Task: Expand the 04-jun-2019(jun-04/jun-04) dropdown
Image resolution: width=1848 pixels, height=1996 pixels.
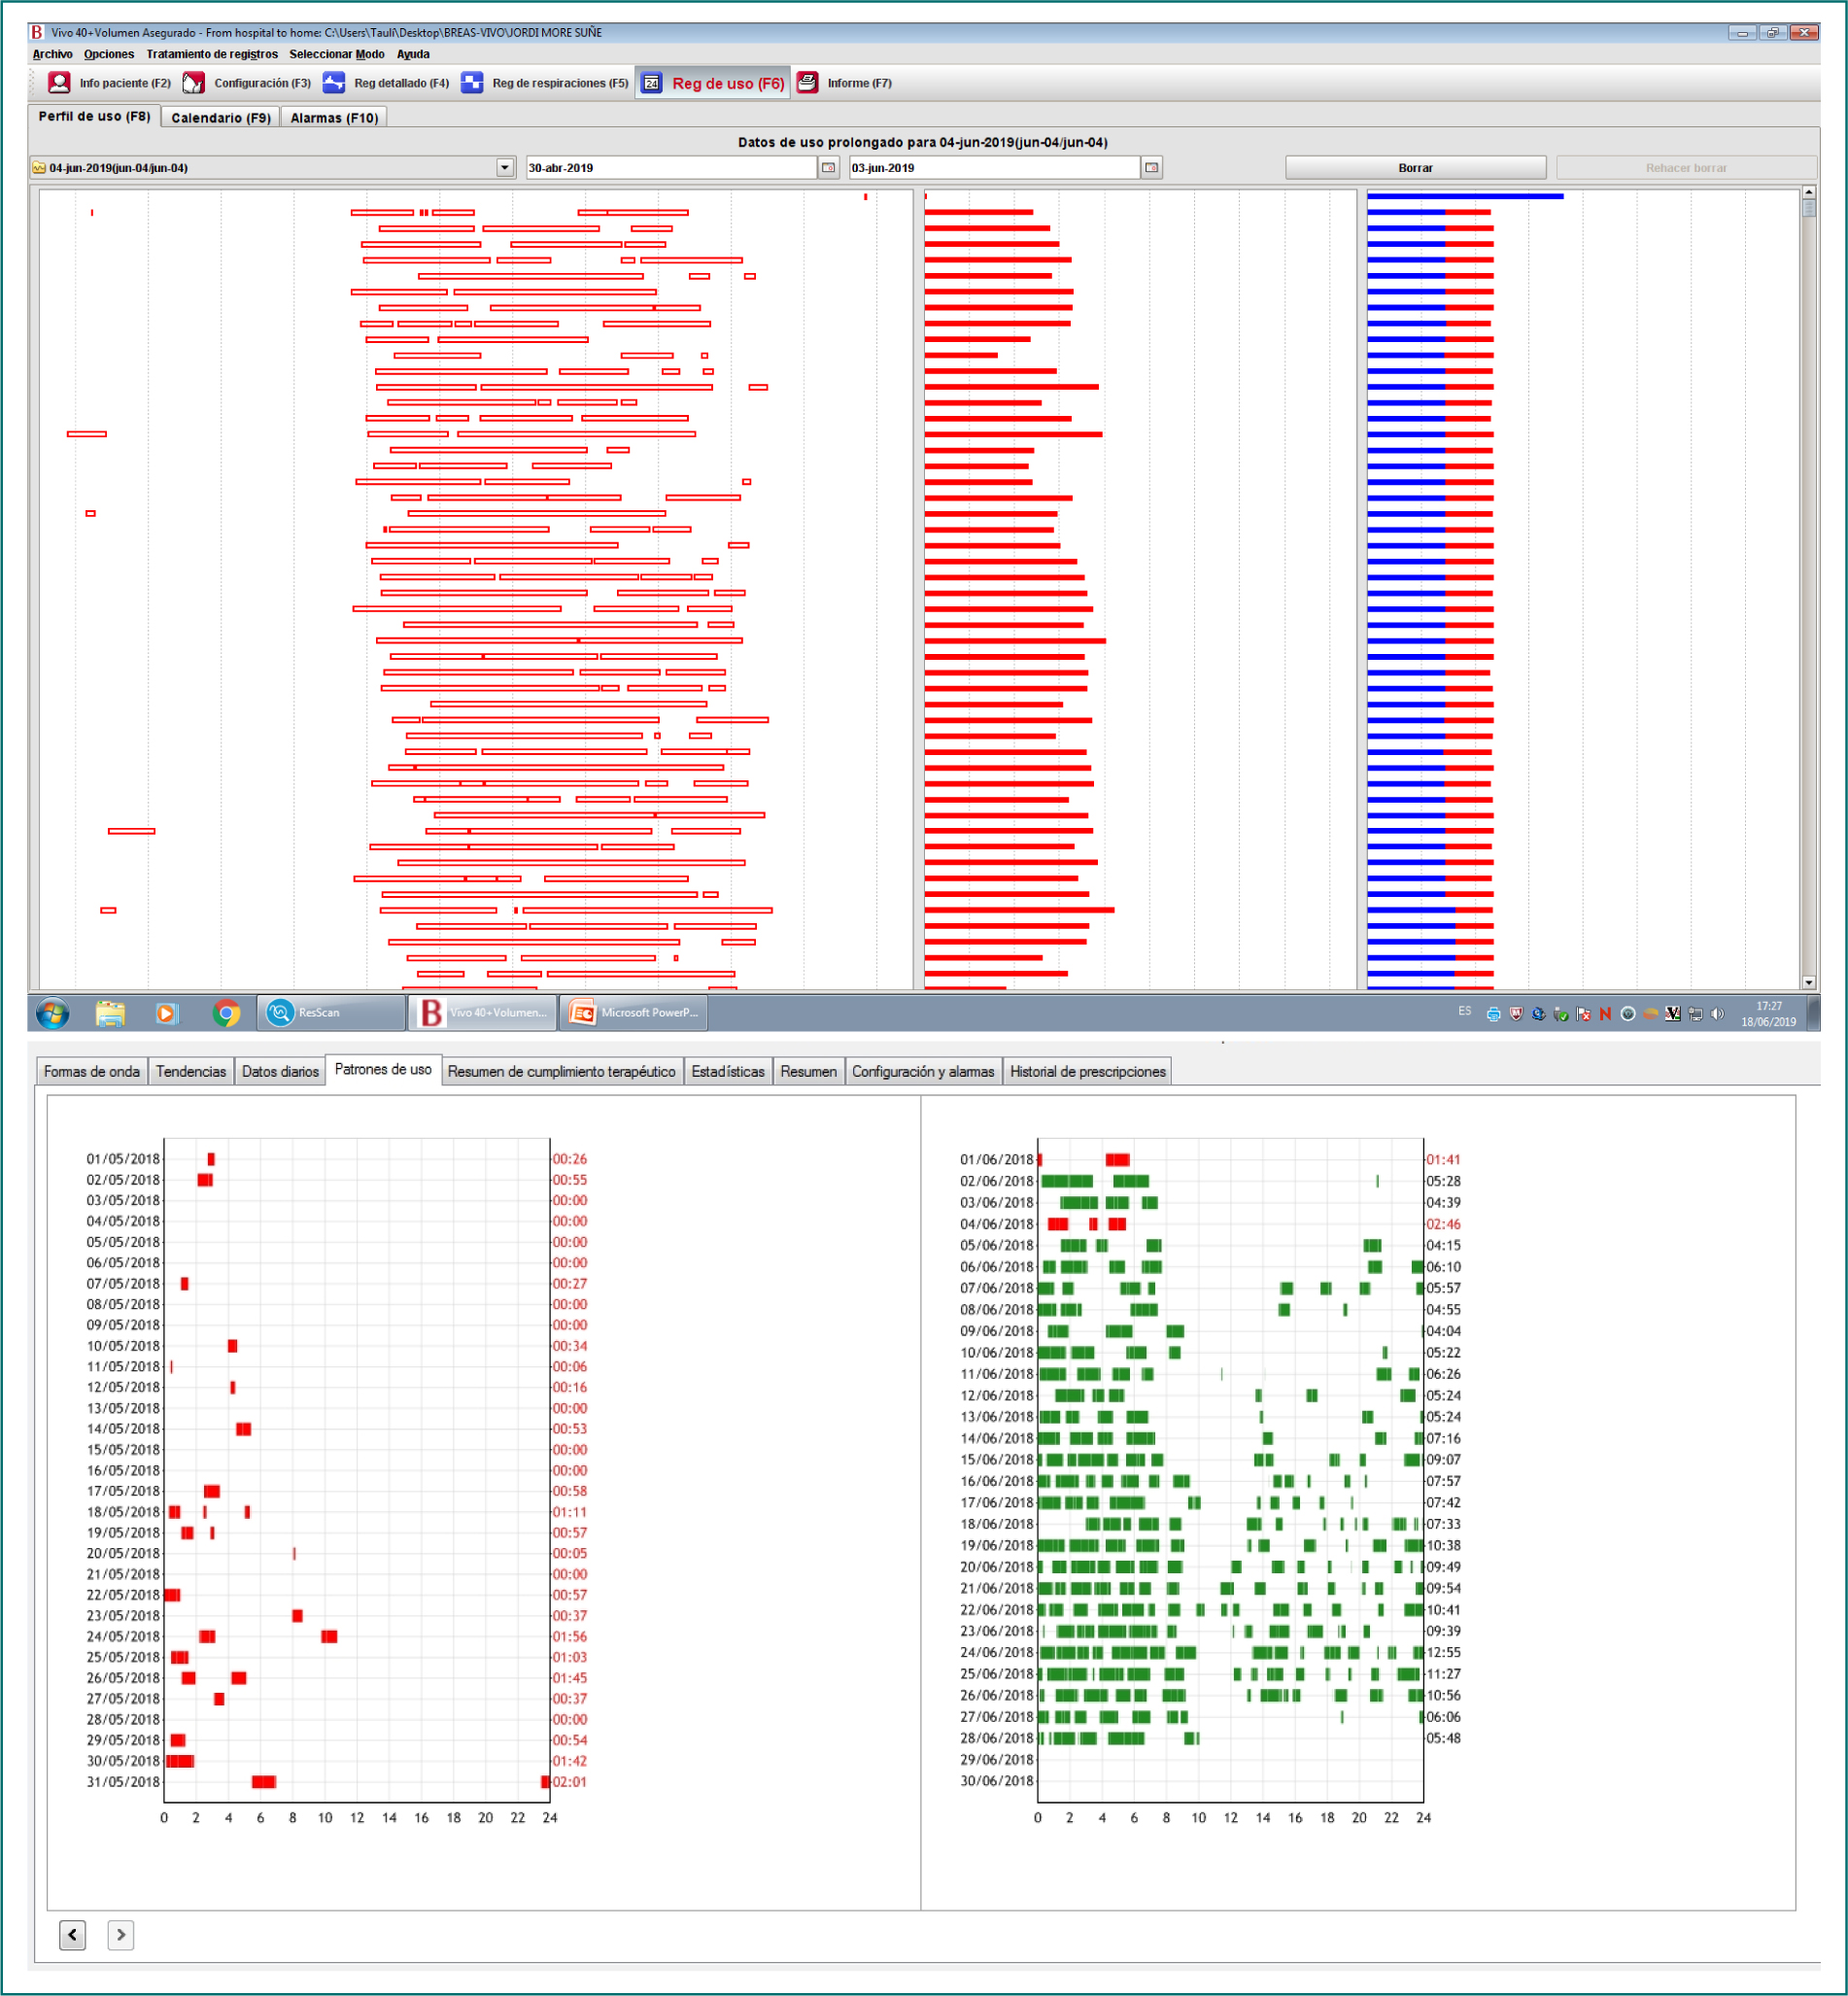Action: pyautogui.click(x=505, y=168)
